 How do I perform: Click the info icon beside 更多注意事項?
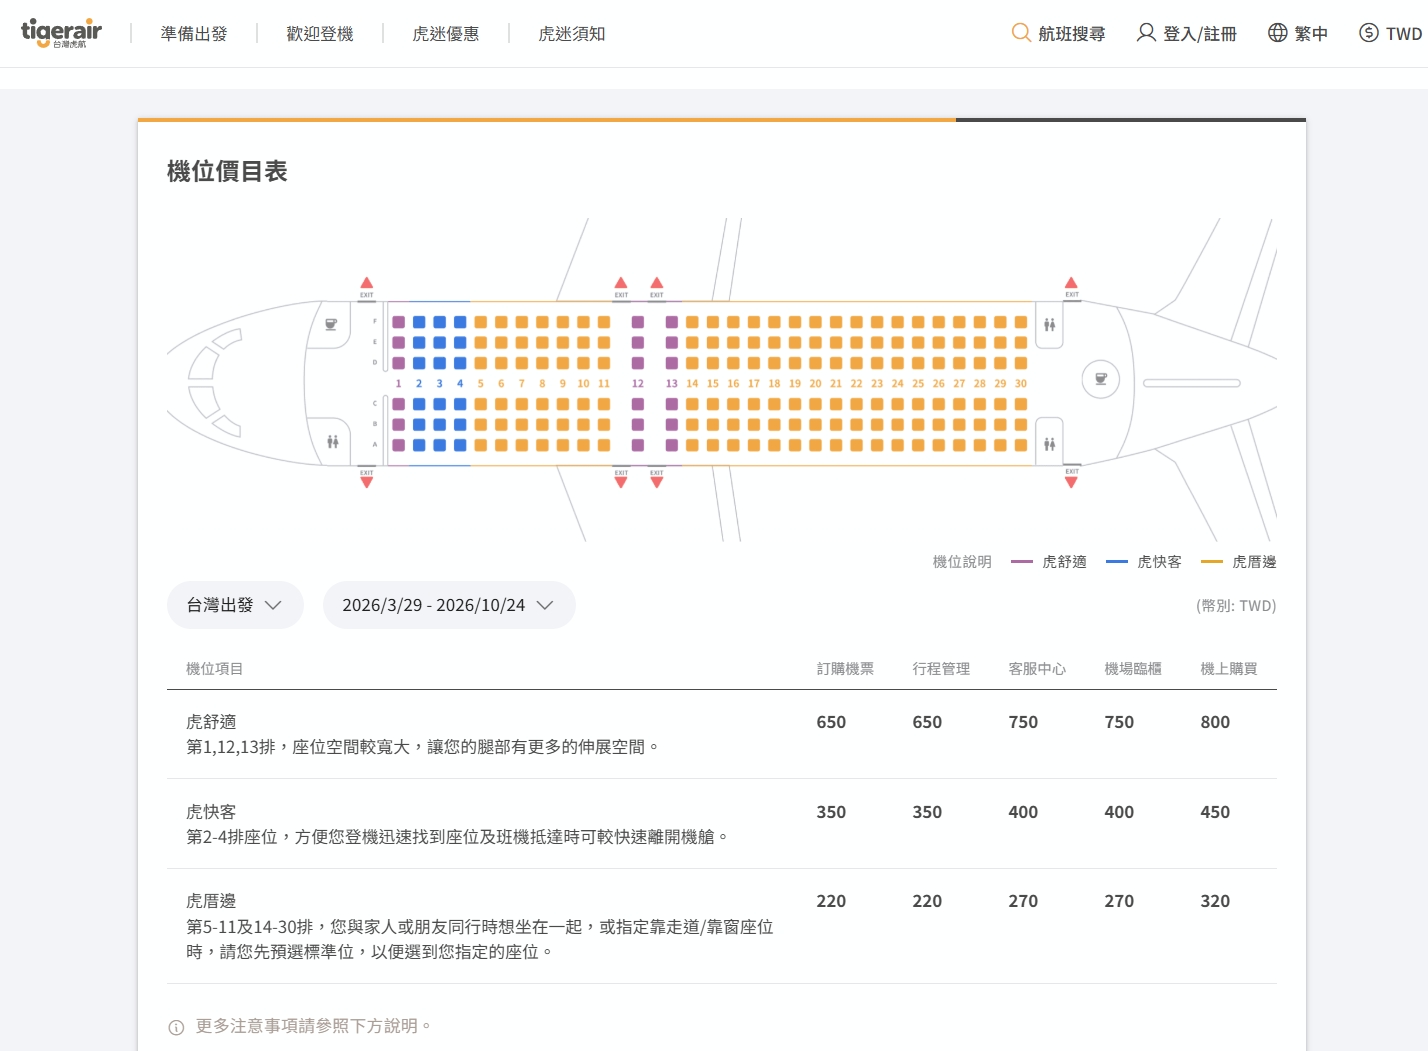176,1027
